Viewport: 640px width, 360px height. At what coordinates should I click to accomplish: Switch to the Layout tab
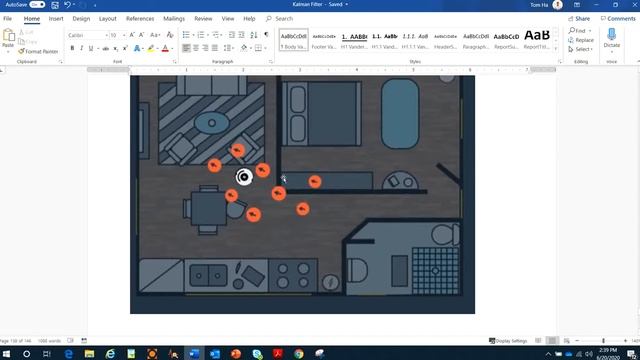tap(108, 18)
